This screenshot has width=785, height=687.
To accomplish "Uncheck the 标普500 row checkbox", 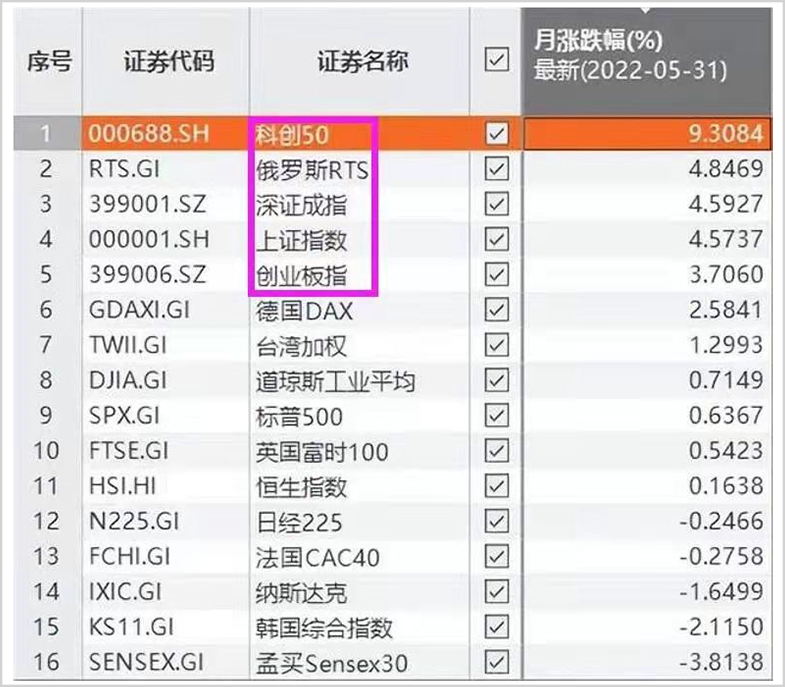I will tap(497, 415).
